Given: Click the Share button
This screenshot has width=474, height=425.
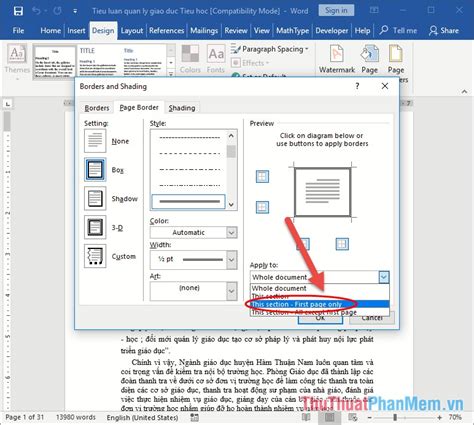Looking at the screenshot, I should [444, 31].
